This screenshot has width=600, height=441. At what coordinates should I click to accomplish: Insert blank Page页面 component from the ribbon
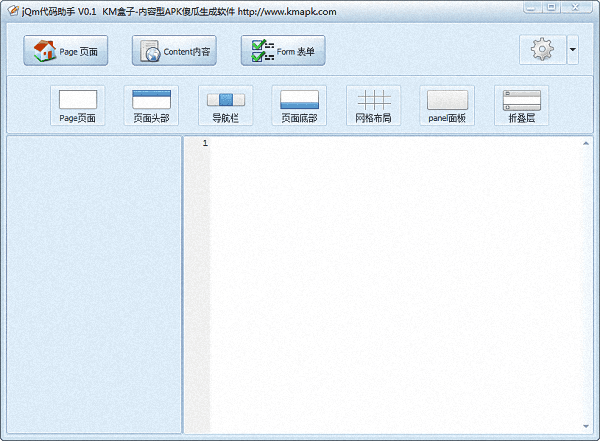click(78, 105)
